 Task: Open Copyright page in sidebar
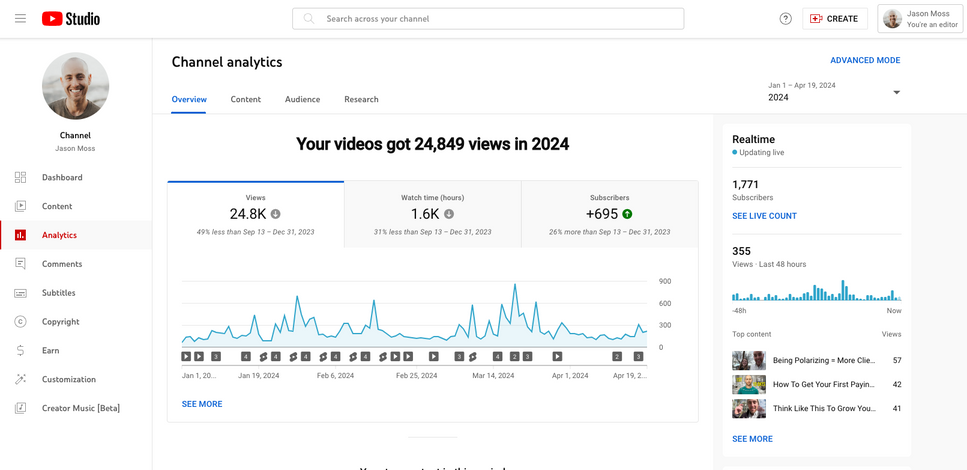60,322
